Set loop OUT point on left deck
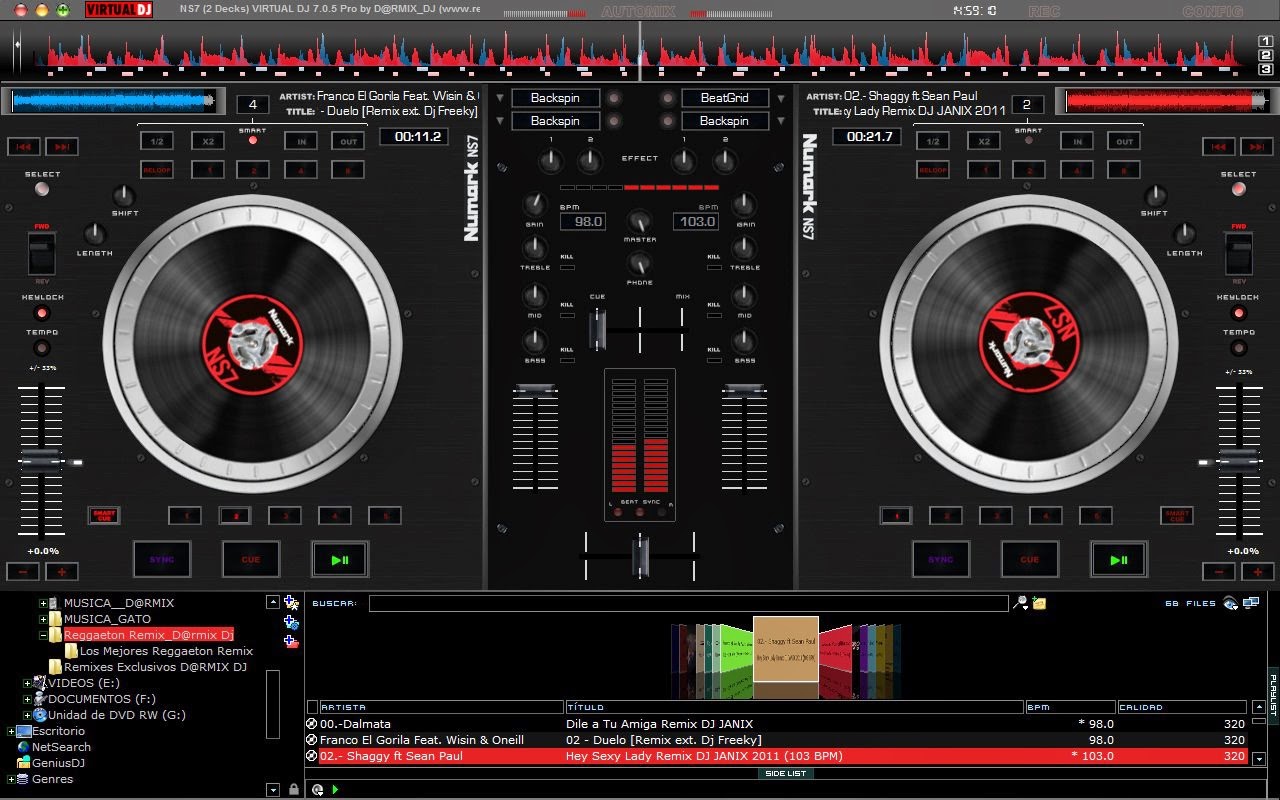The width and height of the screenshot is (1280, 800). pyautogui.click(x=348, y=141)
